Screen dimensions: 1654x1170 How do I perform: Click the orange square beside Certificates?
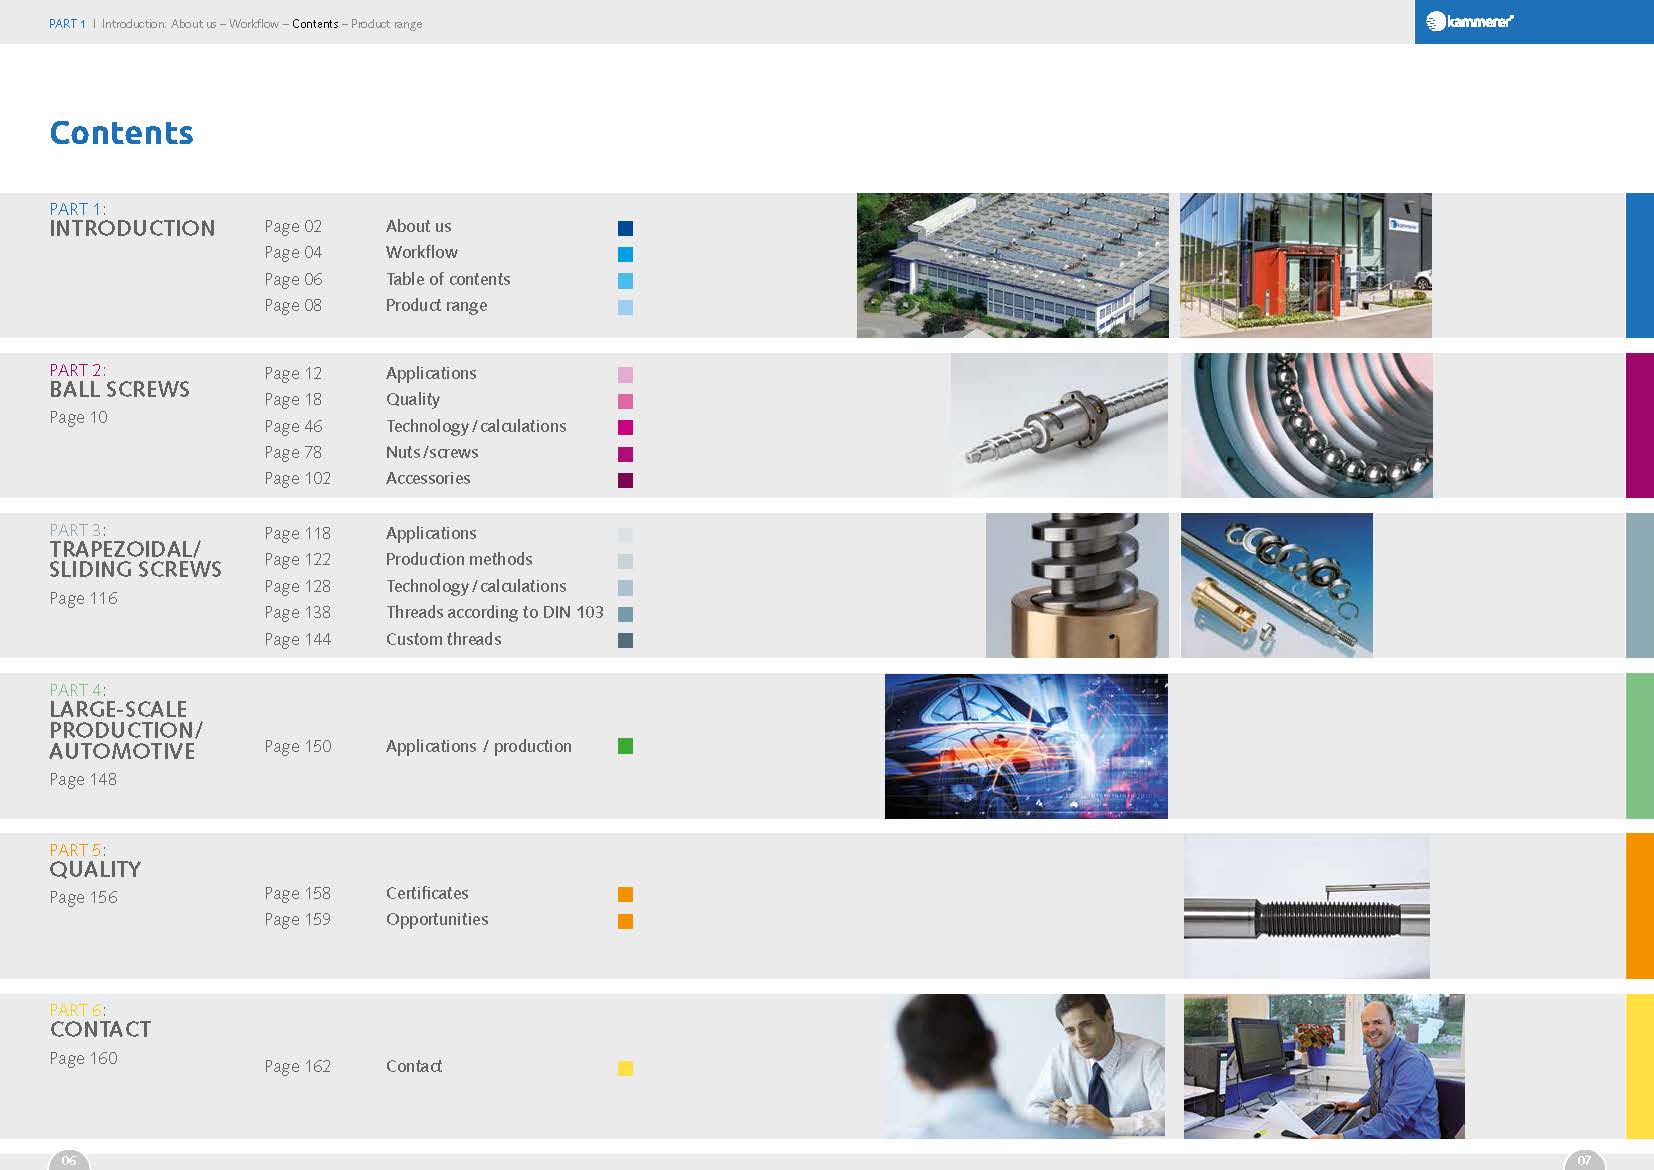[x=625, y=894]
